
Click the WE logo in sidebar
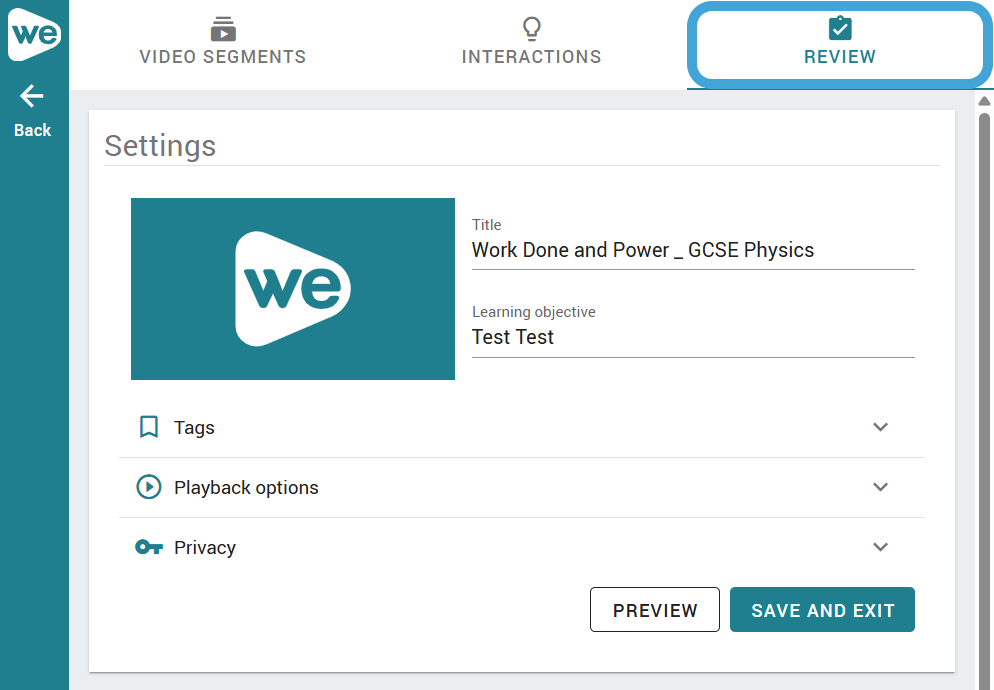[34, 35]
